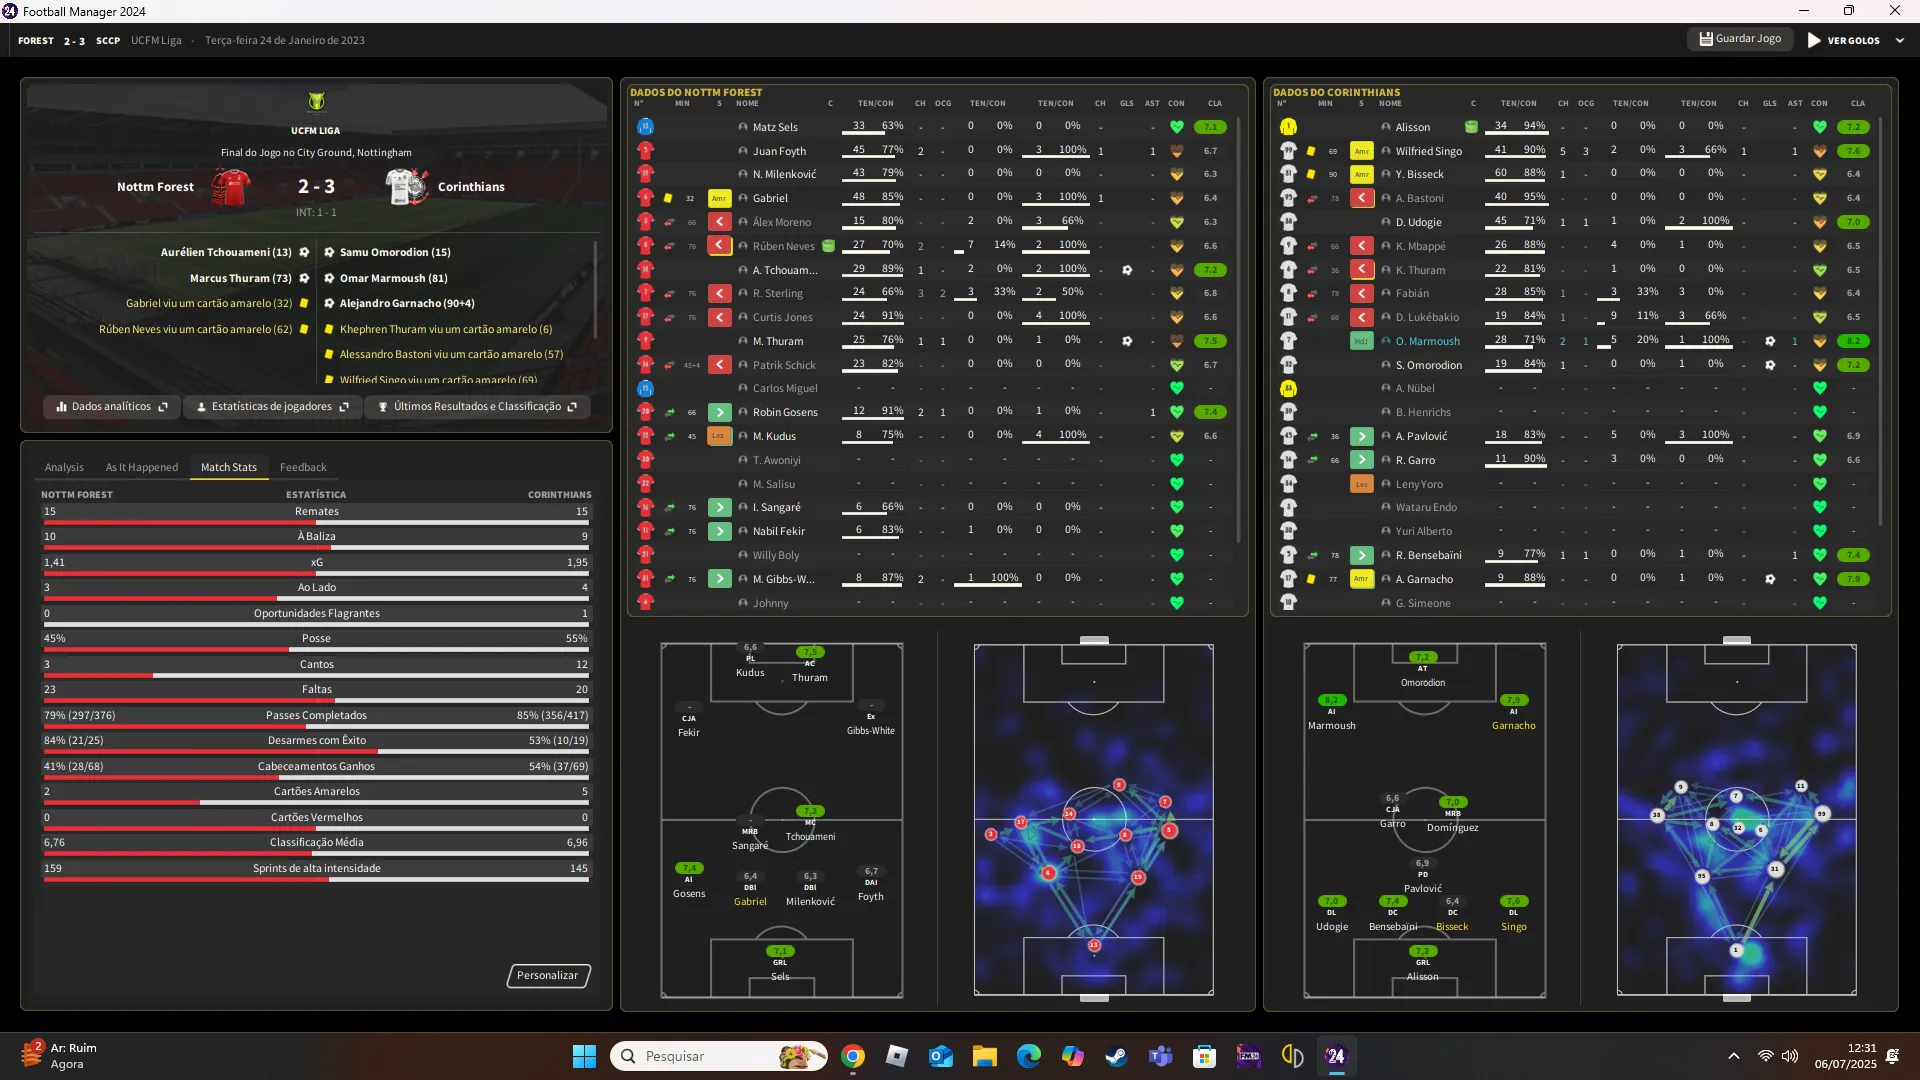This screenshot has height=1080, width=1920.
Task: Select N. Milenković player row name
Action: 784,174
